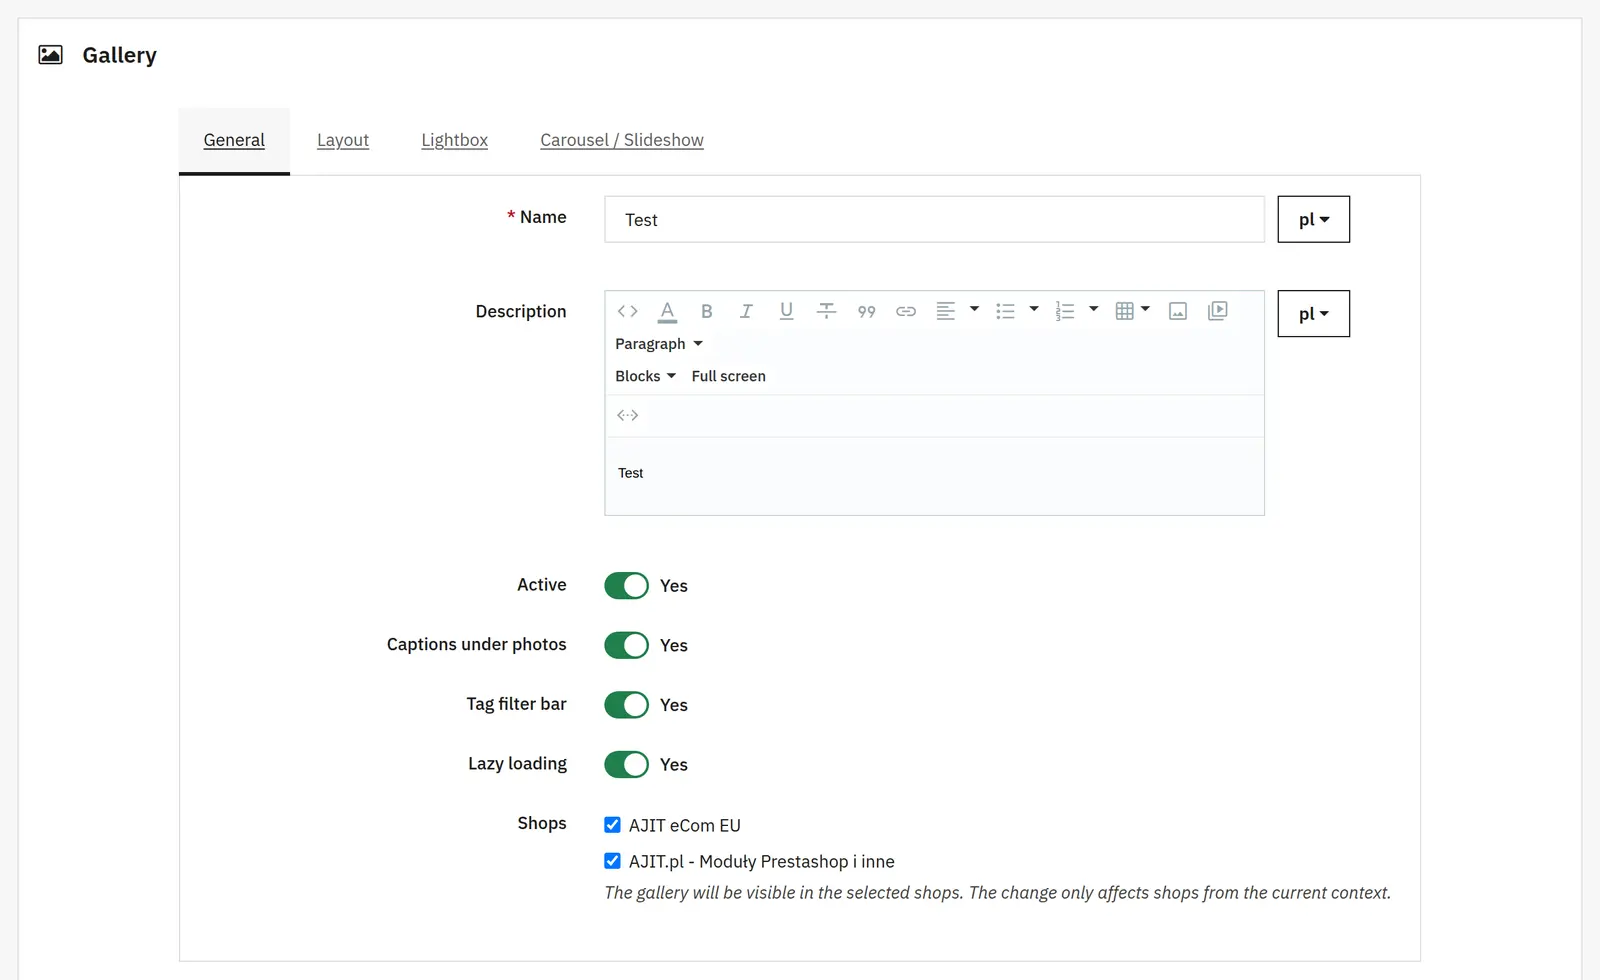Click the insert link icon

tap(906, 312)
